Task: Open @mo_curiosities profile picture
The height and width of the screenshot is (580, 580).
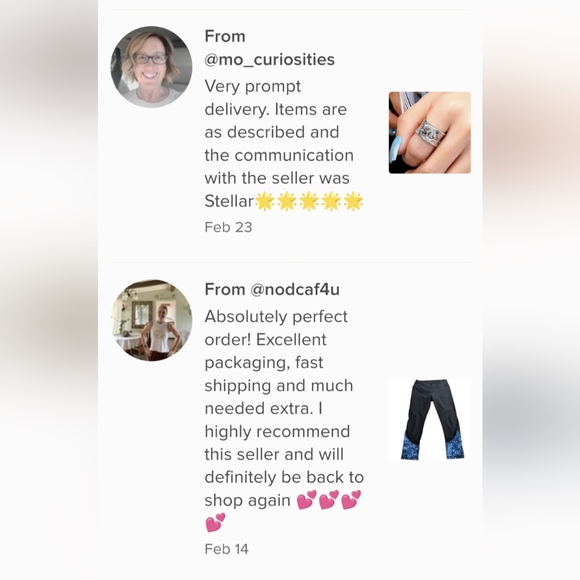Action: [x=151, y=67]
